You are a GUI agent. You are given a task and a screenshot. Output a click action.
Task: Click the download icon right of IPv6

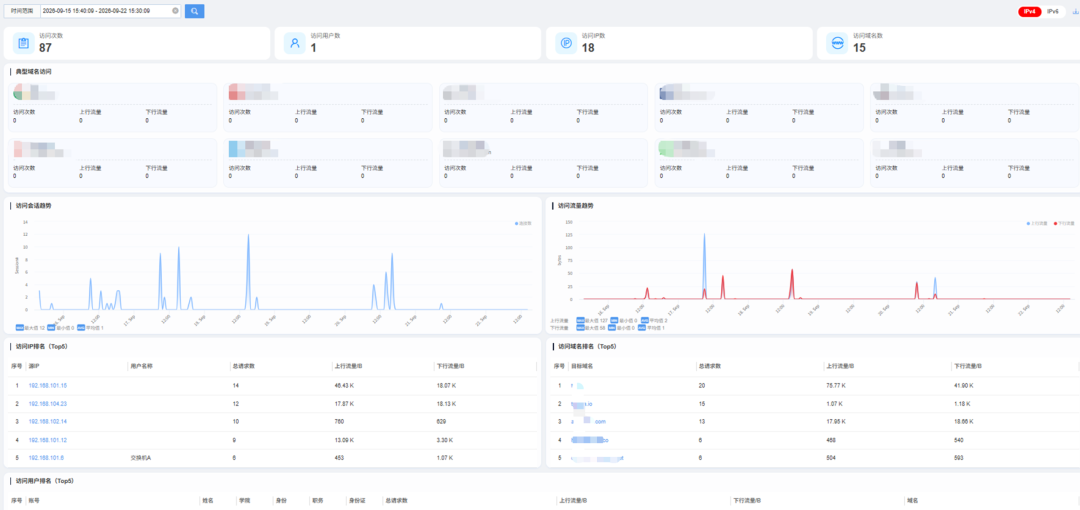(x=1075, y=12)
